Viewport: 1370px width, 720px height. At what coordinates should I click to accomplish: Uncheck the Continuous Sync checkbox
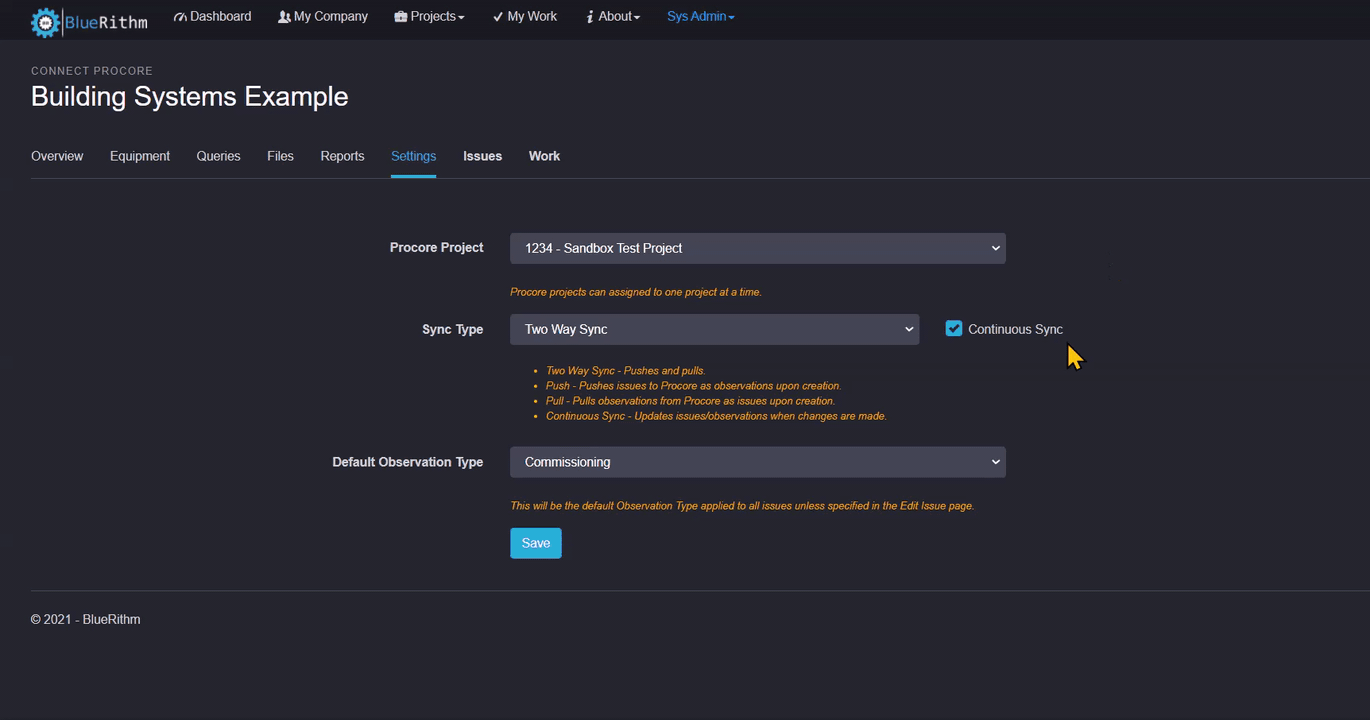tap(954, 328)
